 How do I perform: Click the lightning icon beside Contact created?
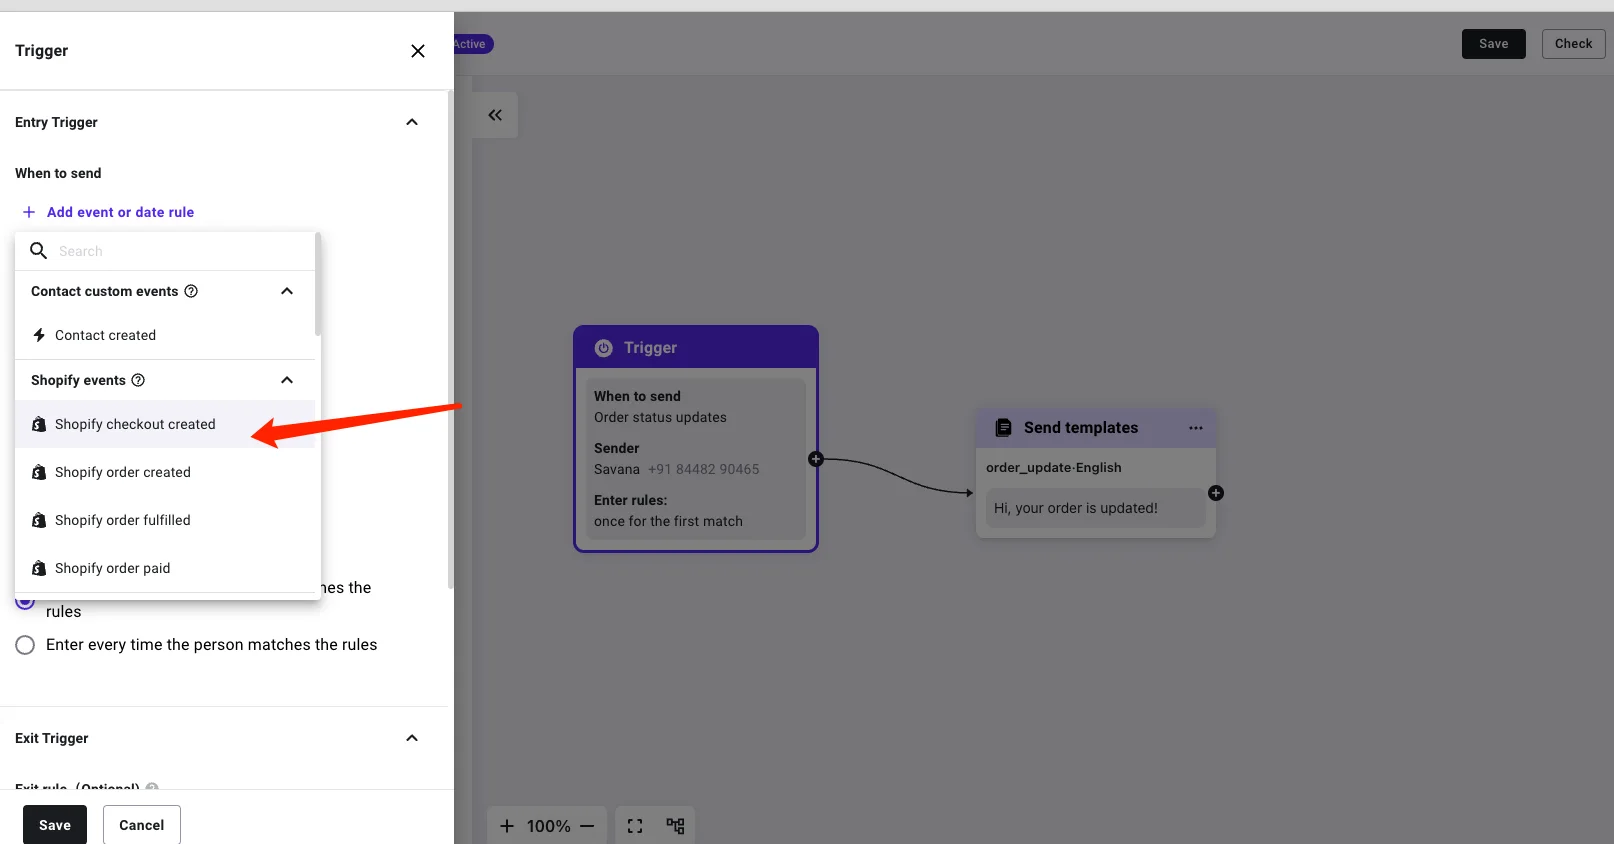(39, 335)
